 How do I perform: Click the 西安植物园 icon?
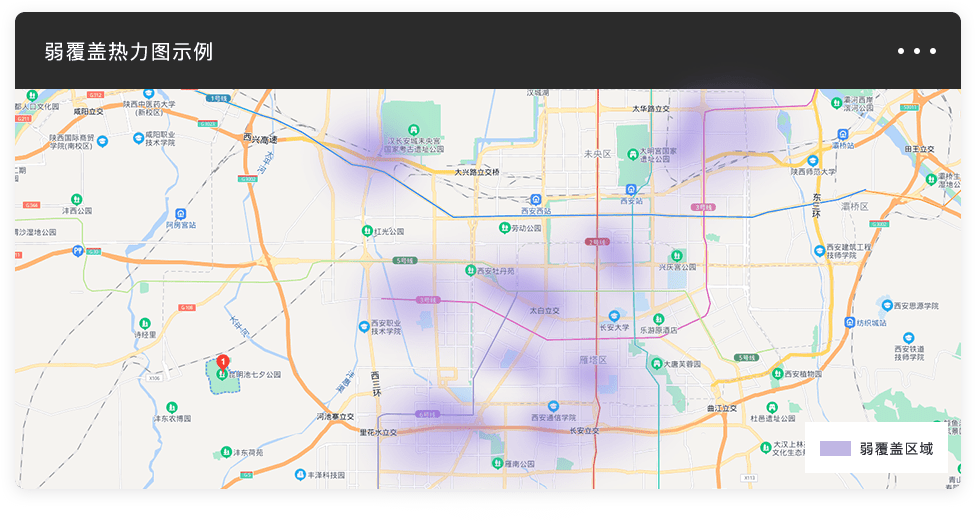tap(777, 373)
